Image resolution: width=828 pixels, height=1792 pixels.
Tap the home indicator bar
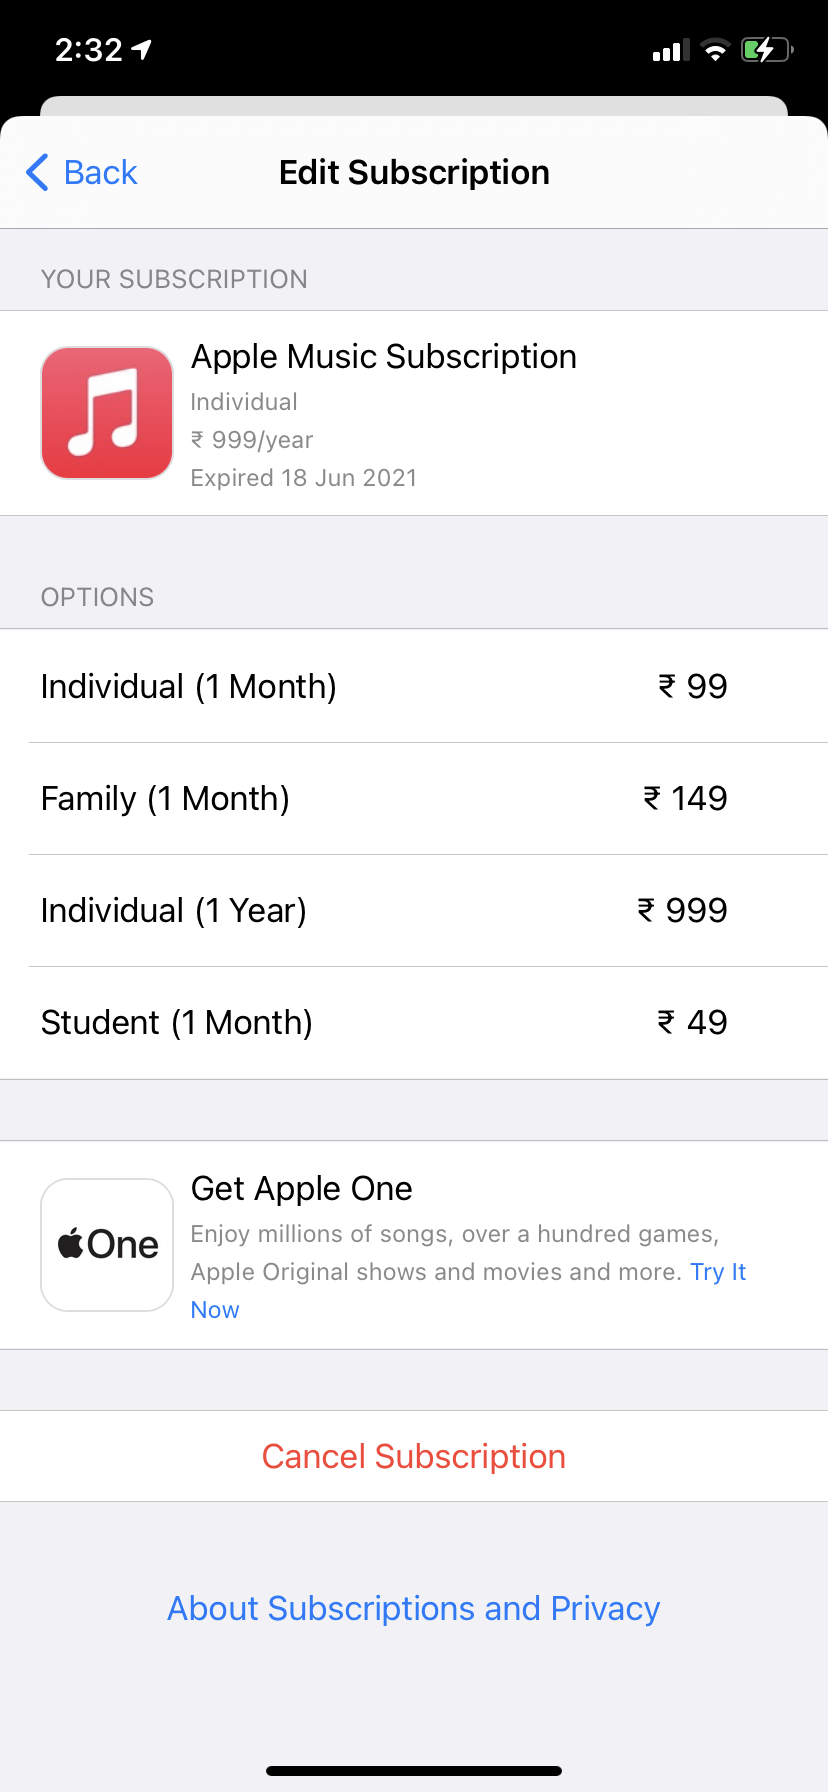pyautogui.click(x=414, y=1770)
